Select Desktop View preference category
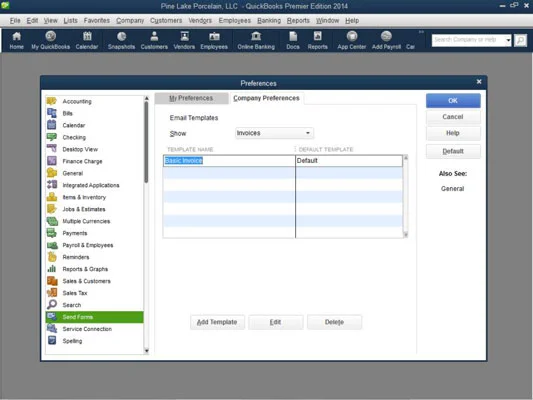 click(x=94, y=149)
